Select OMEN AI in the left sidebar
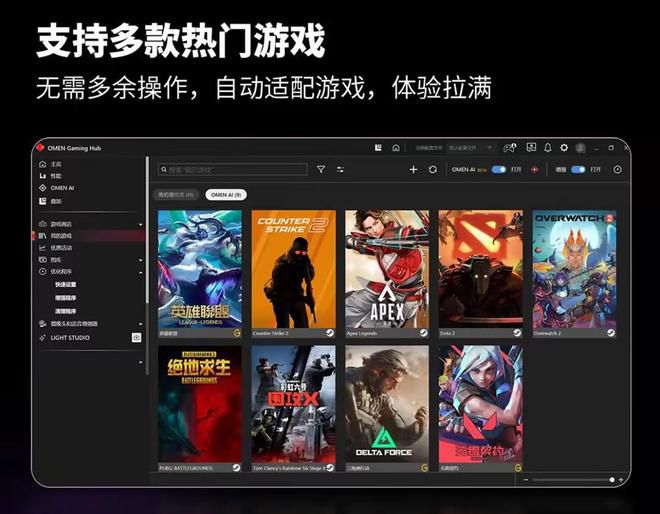Image resolution: width=660 pixels, height=514 pixels. [x=56, y=188]
